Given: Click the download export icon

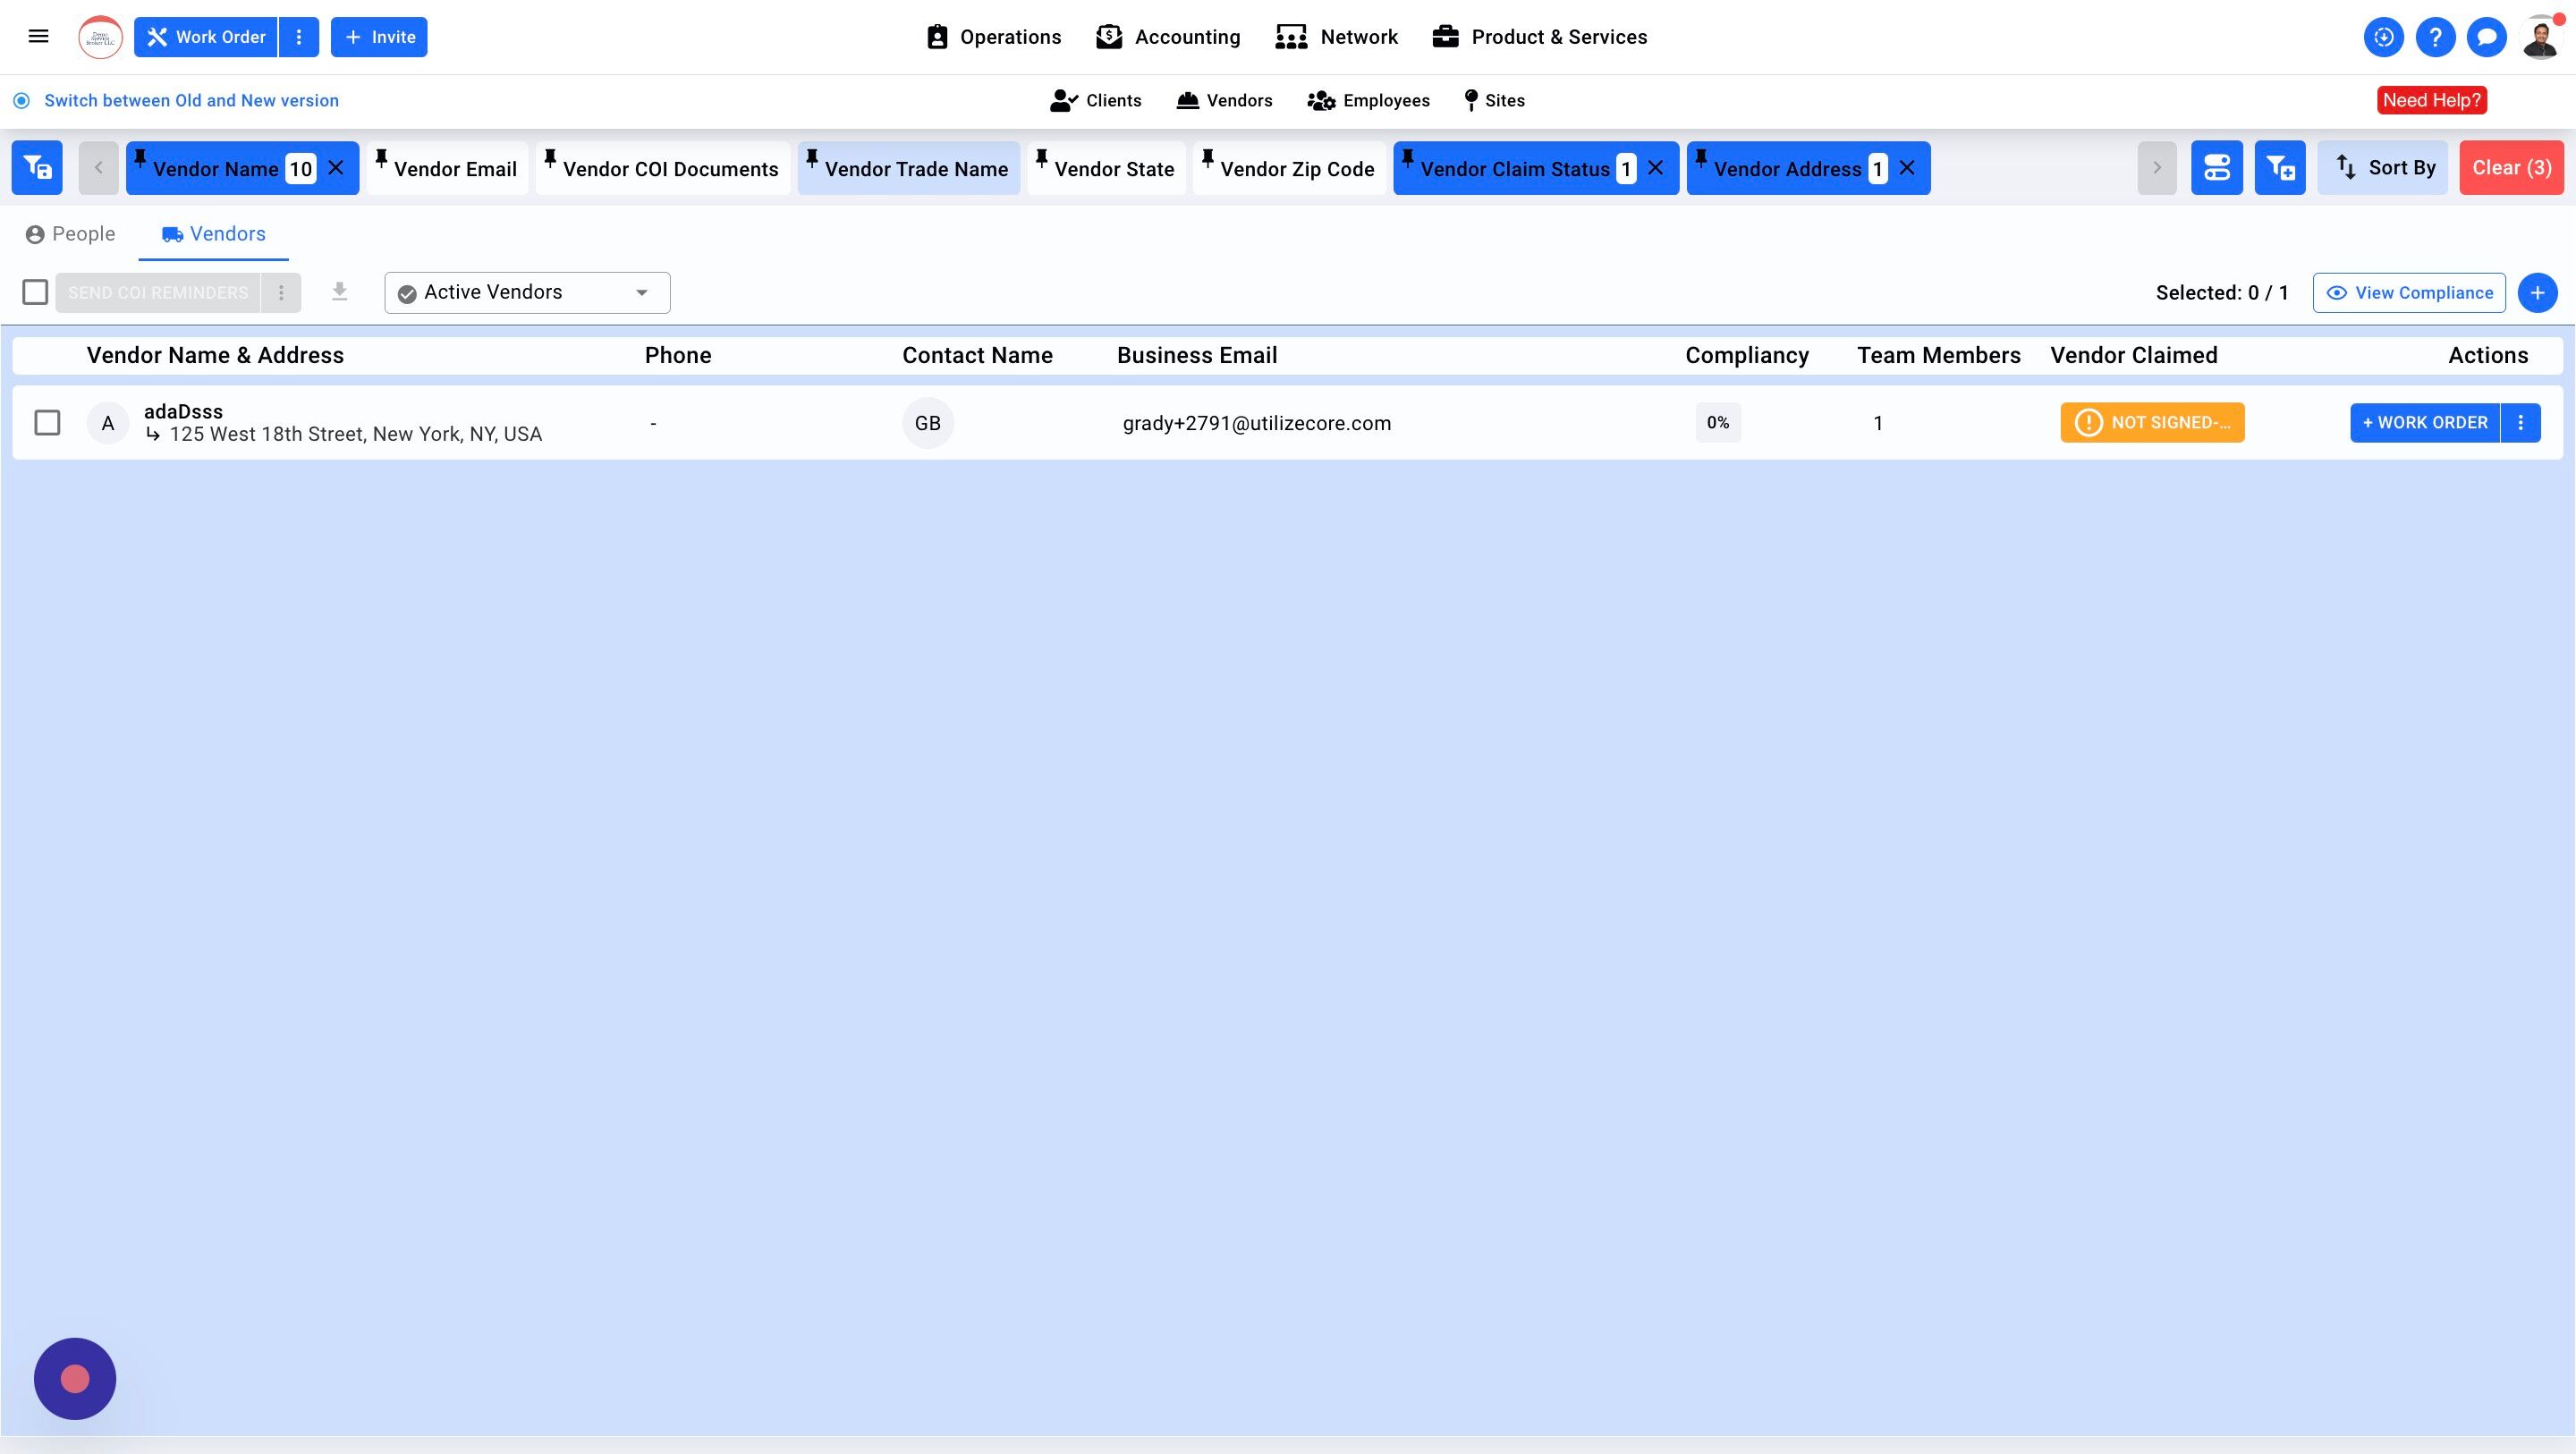Looking at the screenshot, I should (x=340, y=292).
